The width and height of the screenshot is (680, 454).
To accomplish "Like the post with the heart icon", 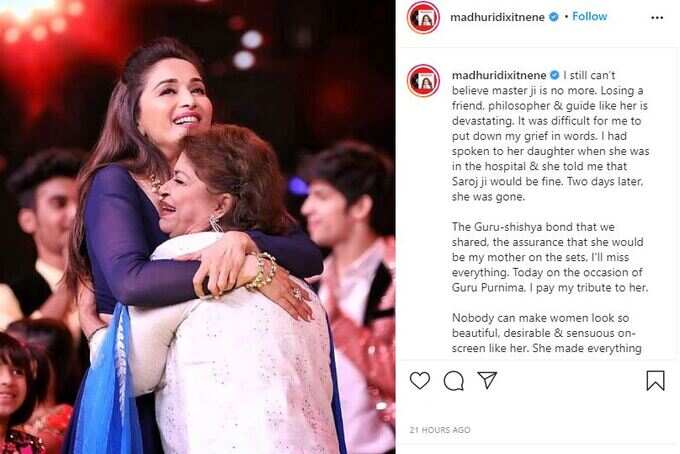I will [x=420, y=380].
